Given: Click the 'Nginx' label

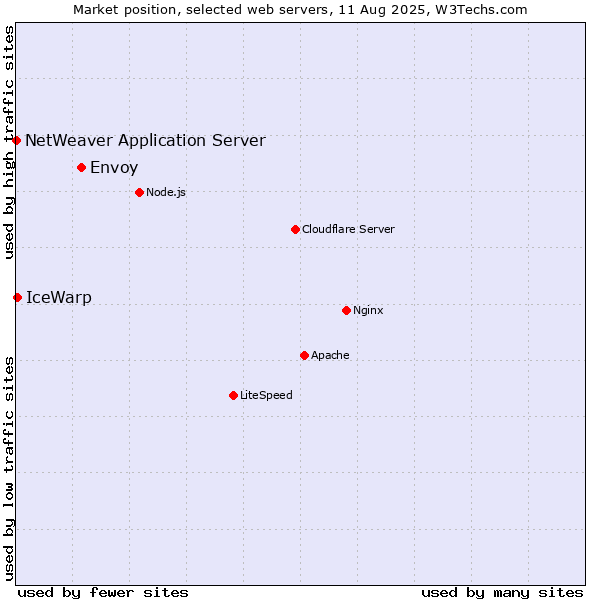Looking at the screenshot, I should [x=368, y=310].
